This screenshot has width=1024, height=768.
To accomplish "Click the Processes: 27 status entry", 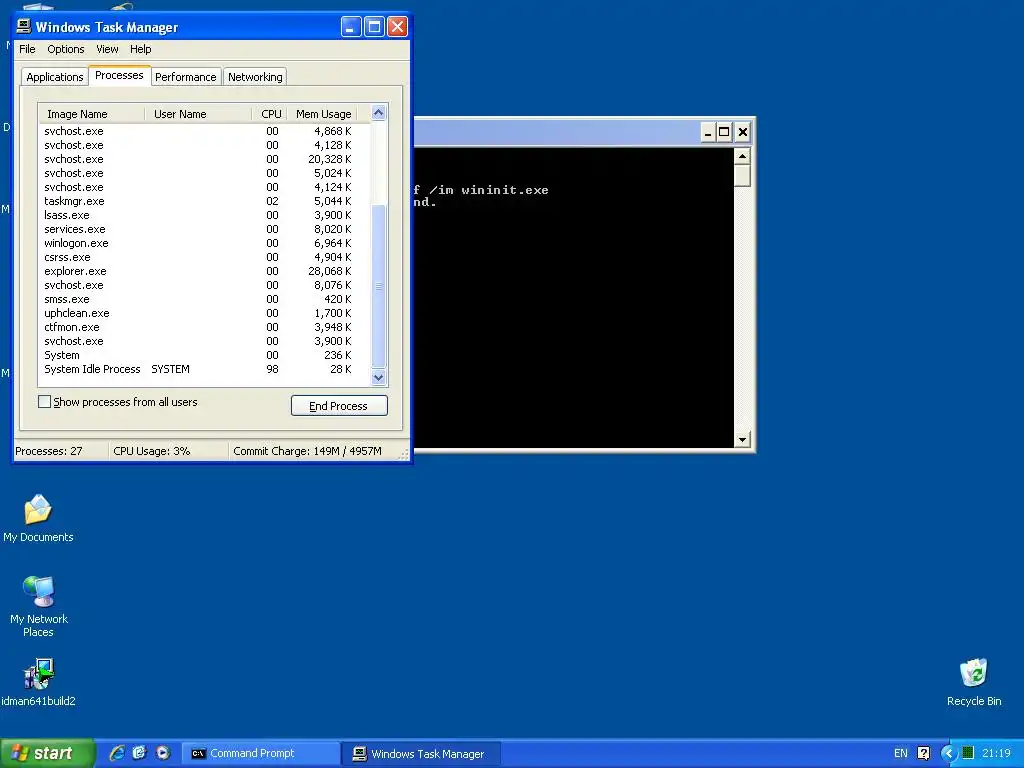I will tap(61, 451).
